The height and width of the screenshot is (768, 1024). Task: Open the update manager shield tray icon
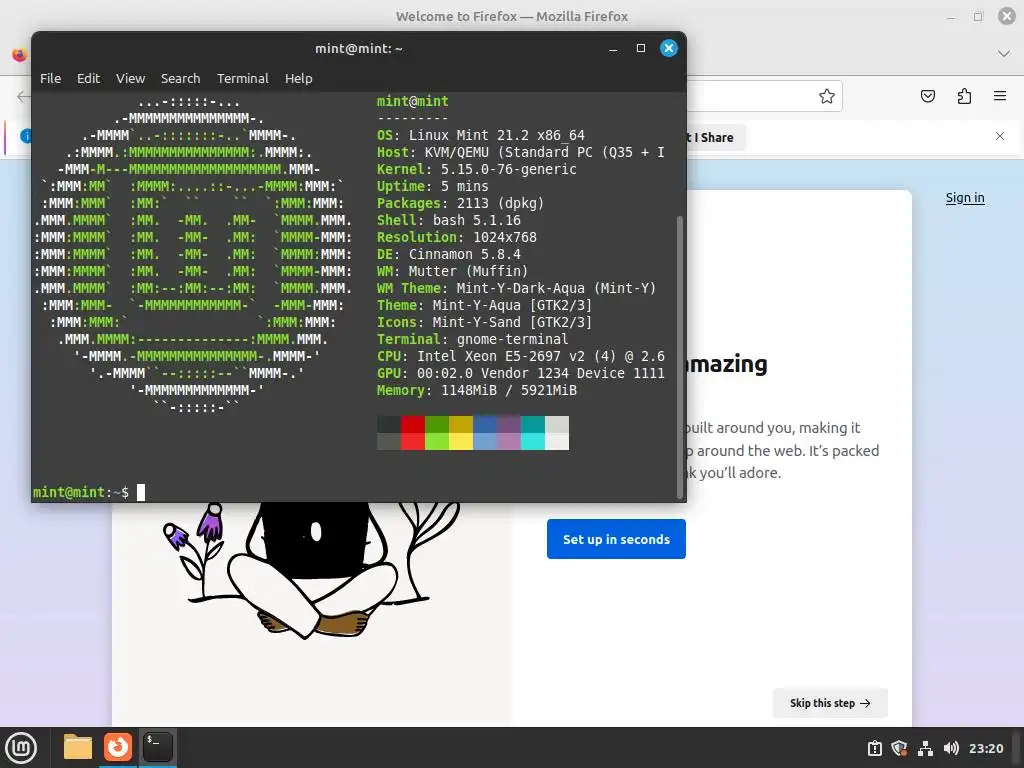tap(899, 748)
